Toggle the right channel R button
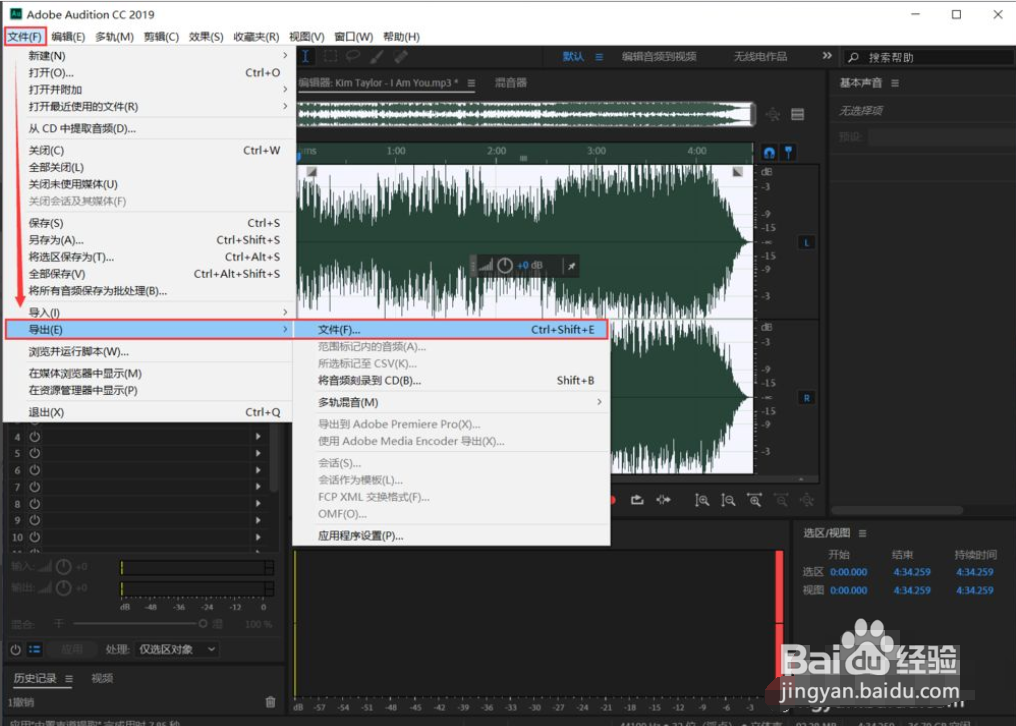1016x726 pixels. [807, 398]
